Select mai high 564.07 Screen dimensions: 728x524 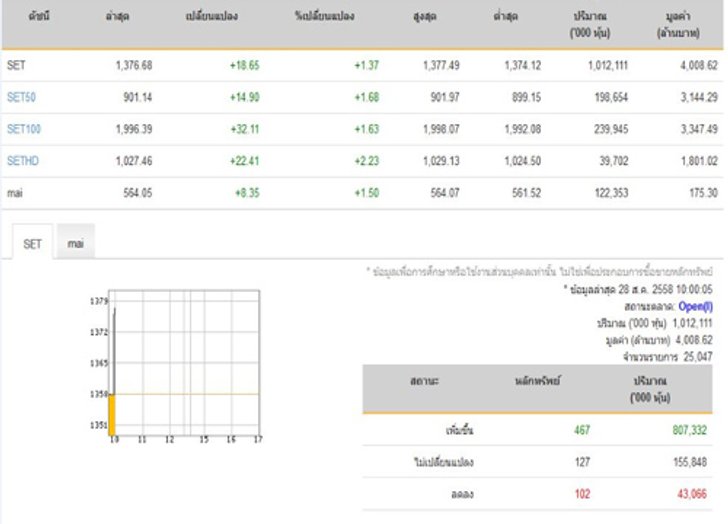pyautogui.click(x=445, y=193)
